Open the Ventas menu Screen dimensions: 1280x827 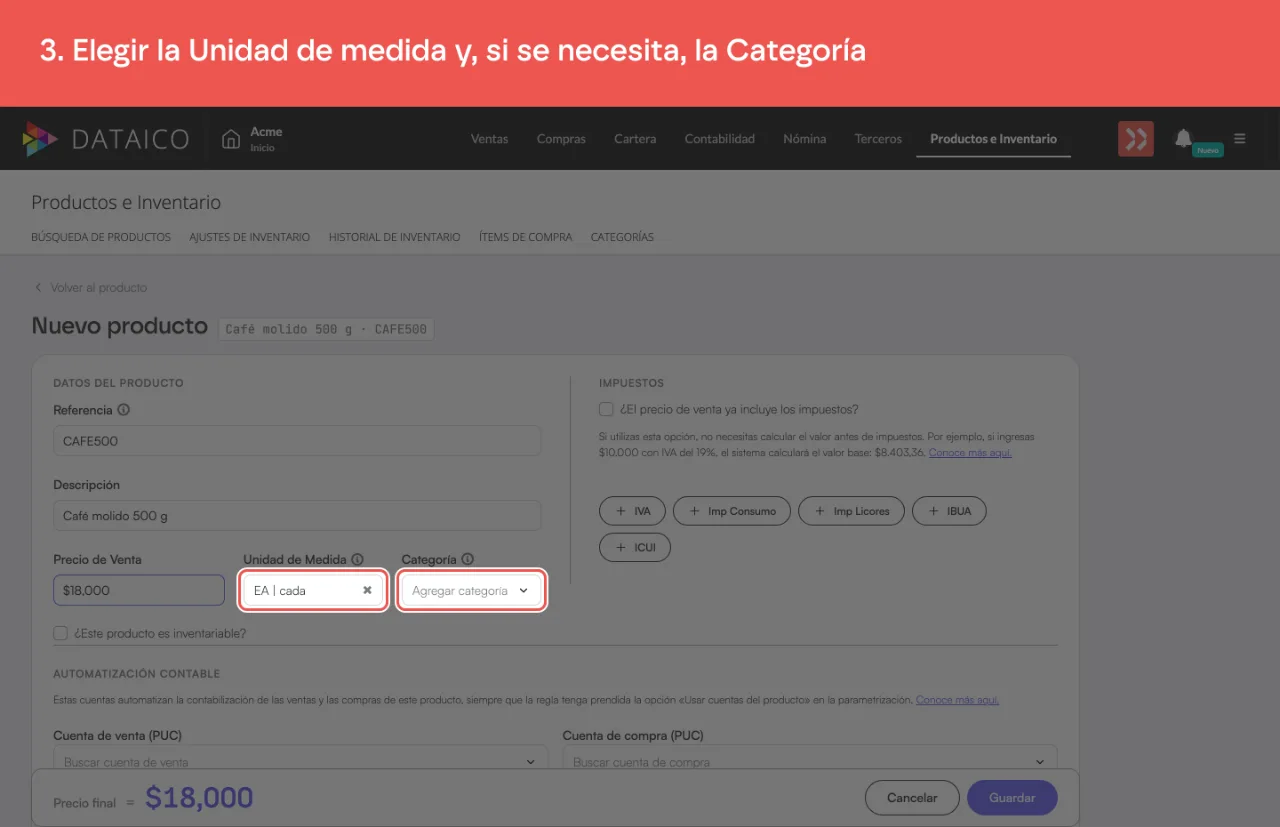click(489, 139)
